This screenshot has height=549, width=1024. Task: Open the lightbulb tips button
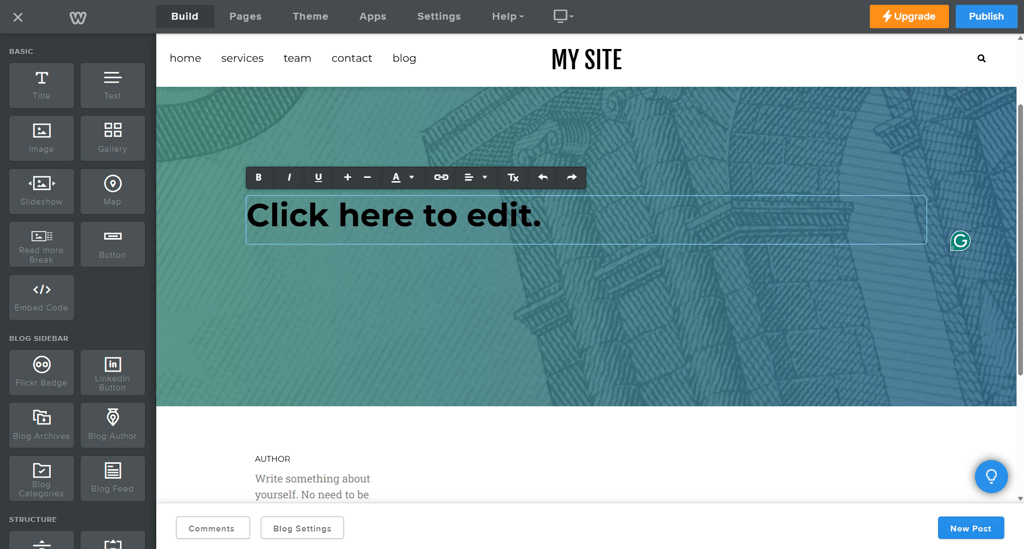(991, 477)
